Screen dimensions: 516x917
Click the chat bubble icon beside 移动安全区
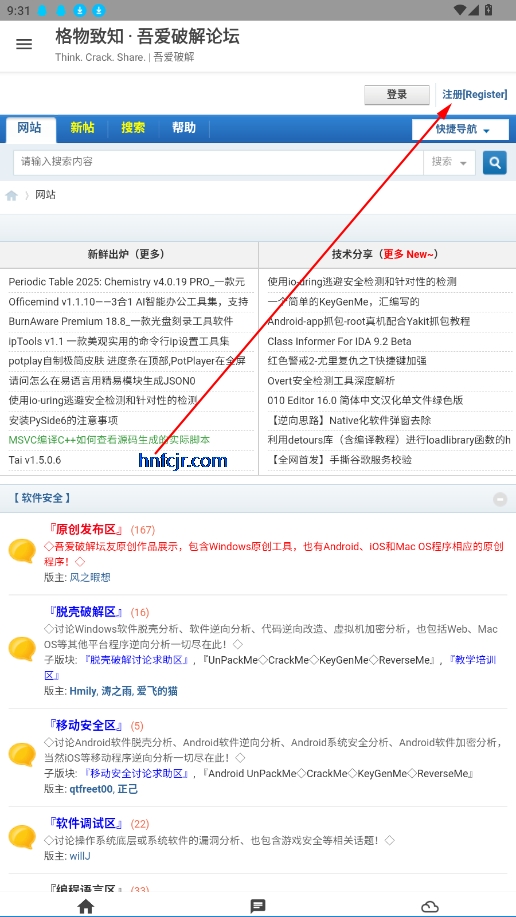(22, 754)
